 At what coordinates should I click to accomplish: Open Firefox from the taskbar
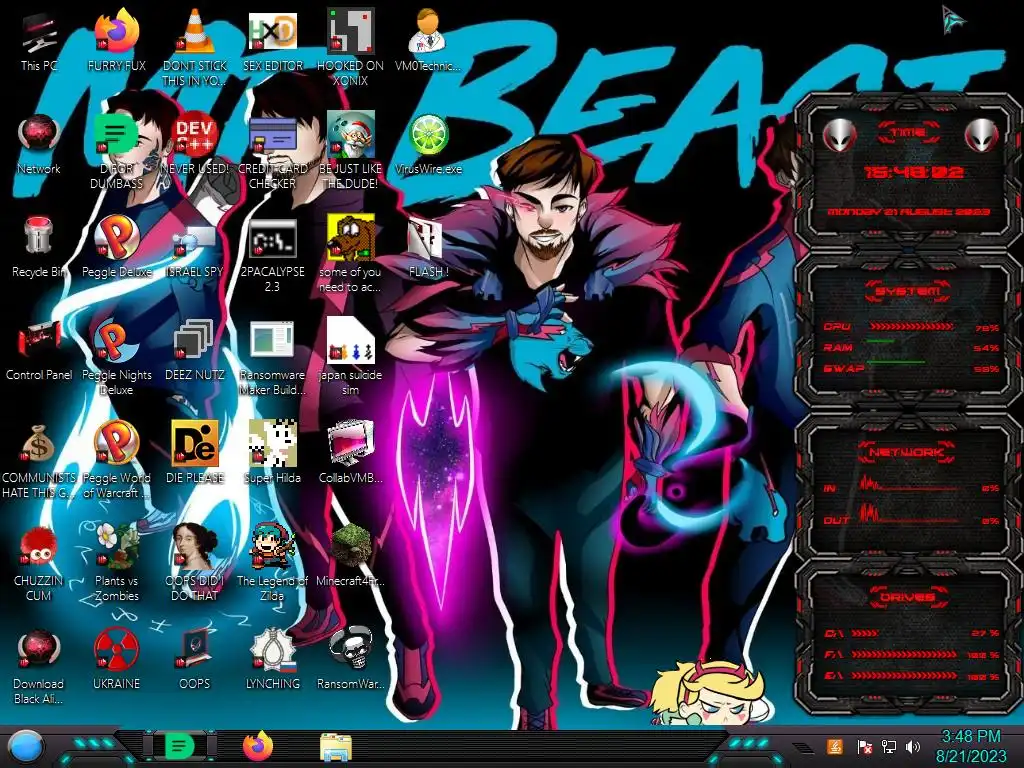[258, 746]
